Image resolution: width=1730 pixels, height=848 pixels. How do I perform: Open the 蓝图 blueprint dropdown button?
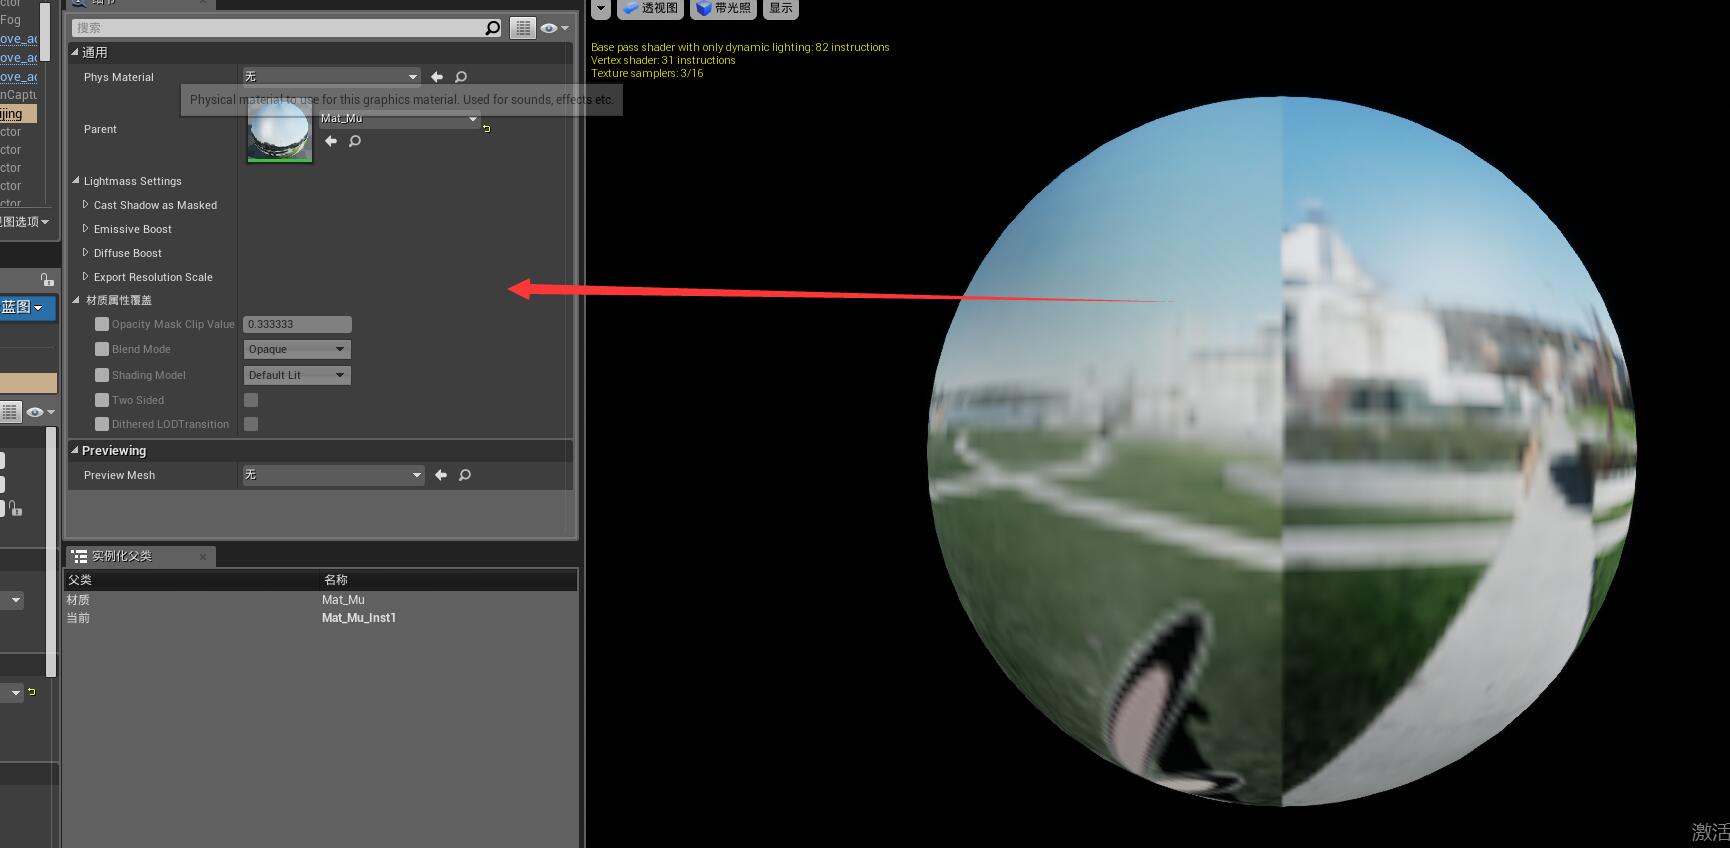[x=27, y=307]
